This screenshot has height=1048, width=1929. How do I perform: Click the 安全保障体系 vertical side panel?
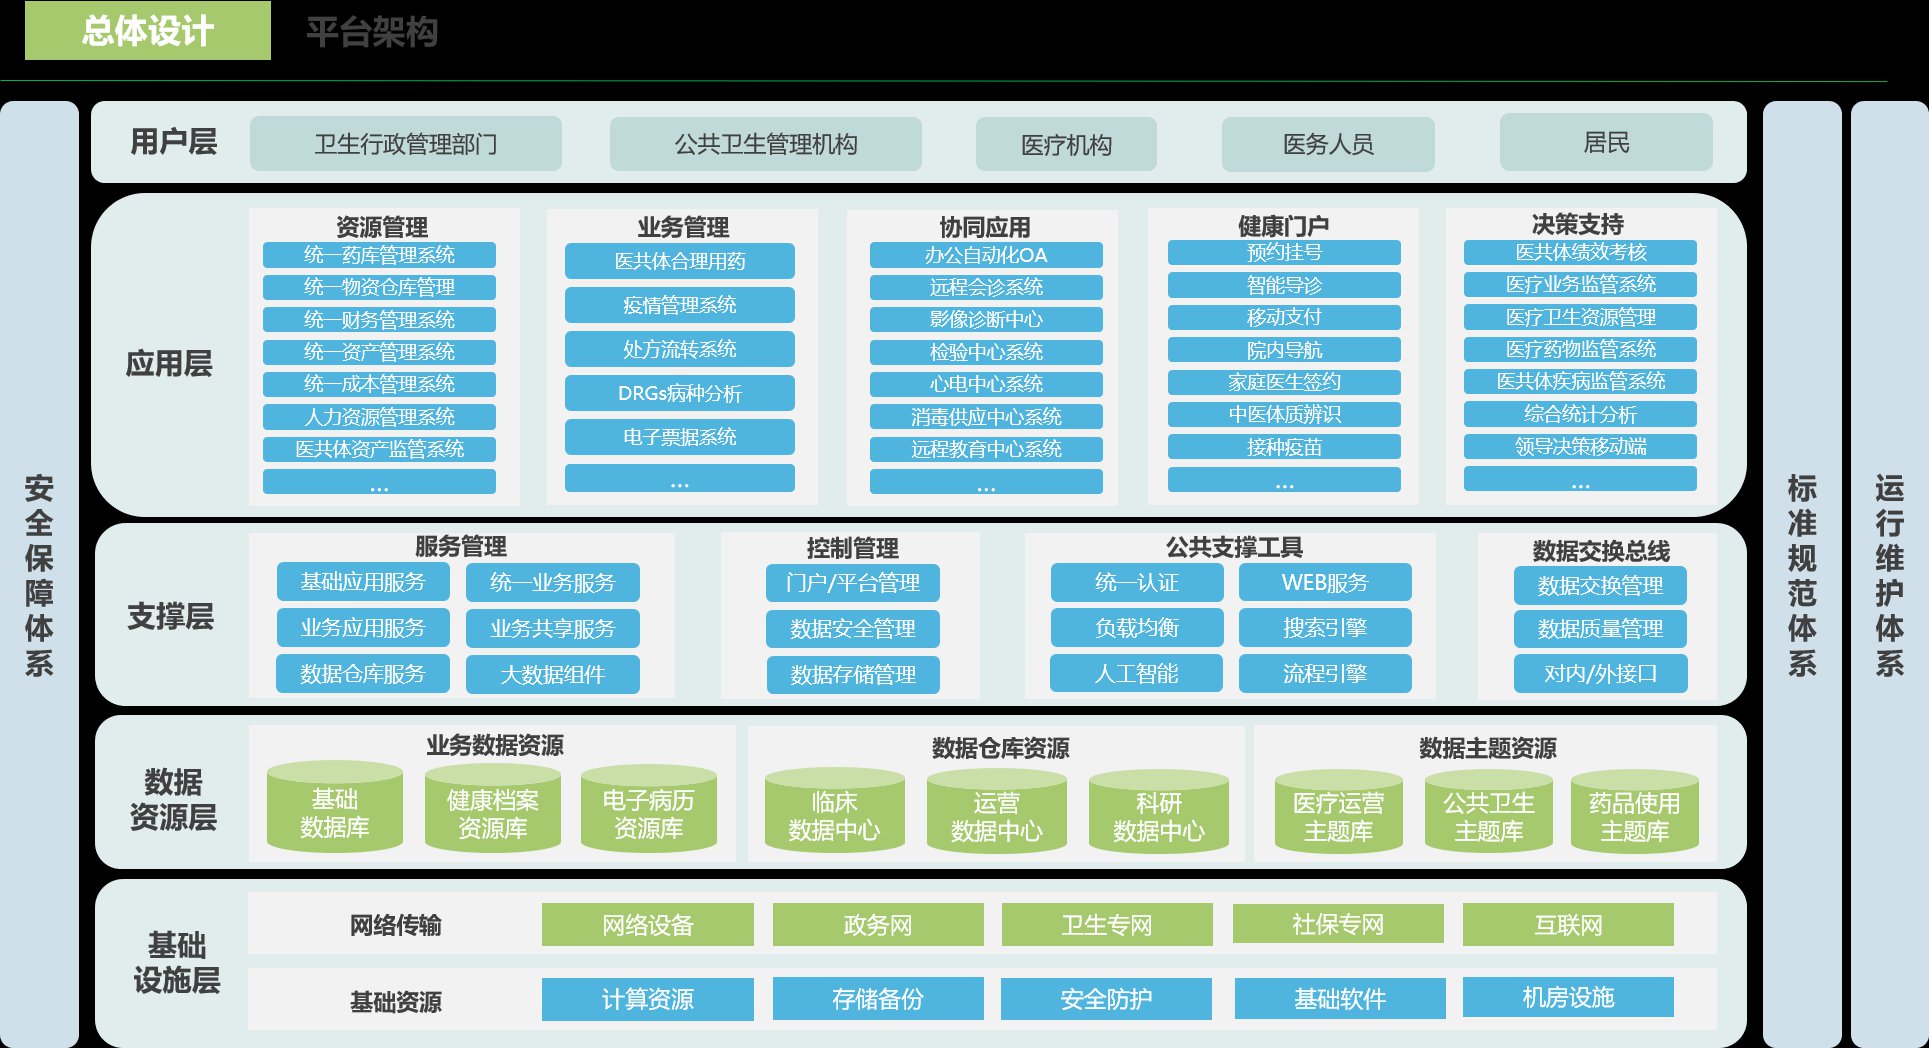(x=39, y=574)
